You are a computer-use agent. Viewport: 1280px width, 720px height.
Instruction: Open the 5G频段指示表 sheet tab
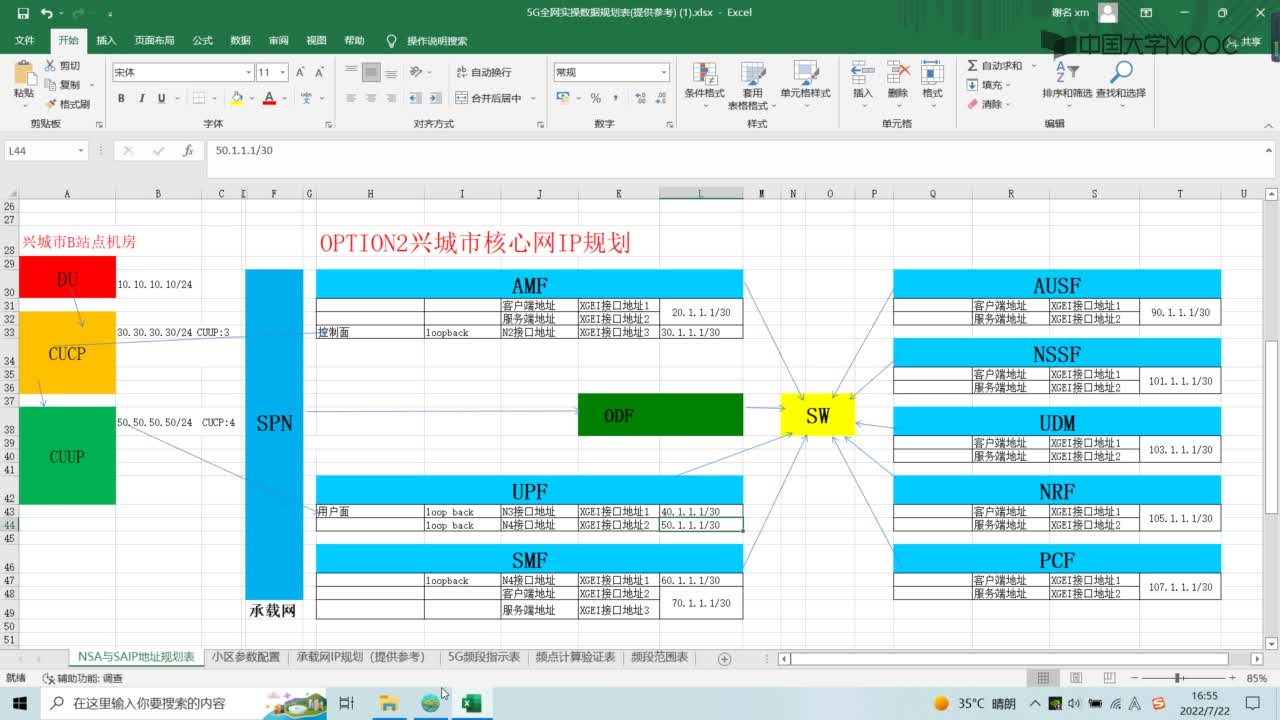tap(484, 657)
